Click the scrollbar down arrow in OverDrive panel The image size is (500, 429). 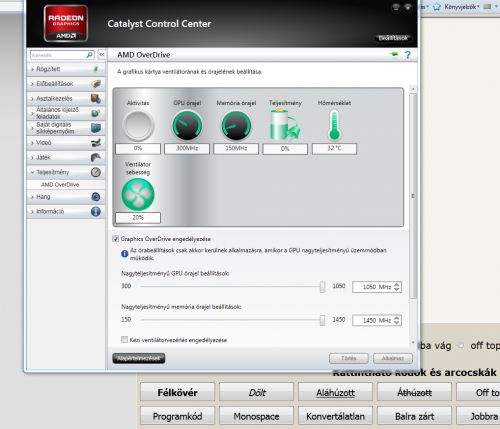pyautogui.click(x=413, y=342)
